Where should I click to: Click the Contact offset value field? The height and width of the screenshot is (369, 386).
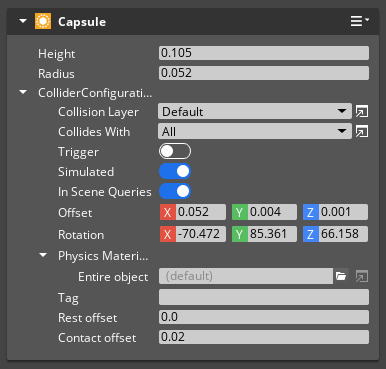pyautogui.click(x=264, y=337)
